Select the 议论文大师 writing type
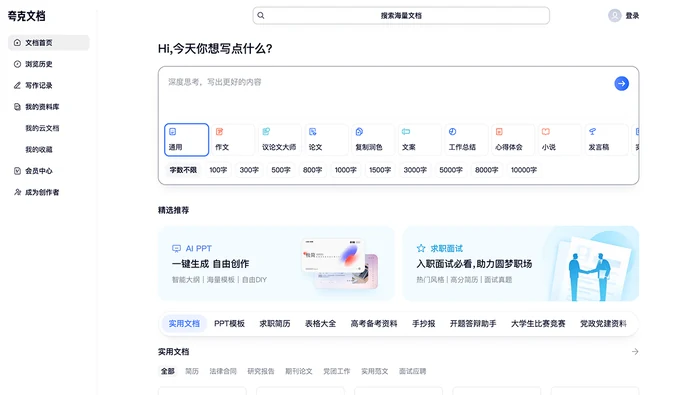Viewport: 700px width, 395px height. click(x=280, y=140)
